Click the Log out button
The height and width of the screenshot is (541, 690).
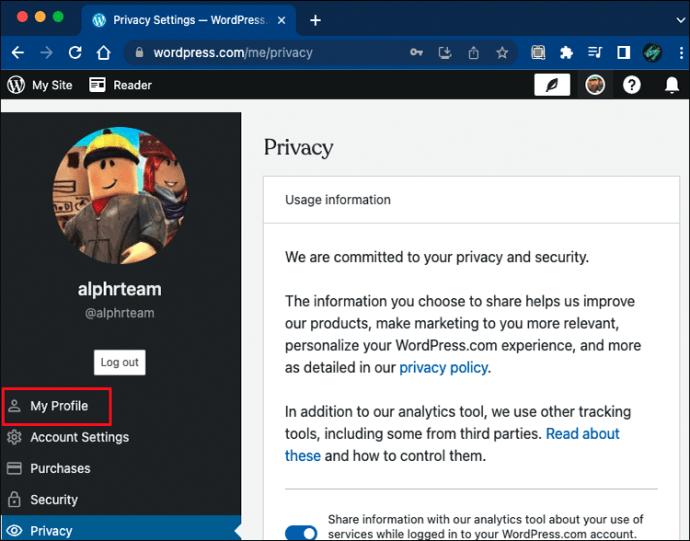(119, 362)
